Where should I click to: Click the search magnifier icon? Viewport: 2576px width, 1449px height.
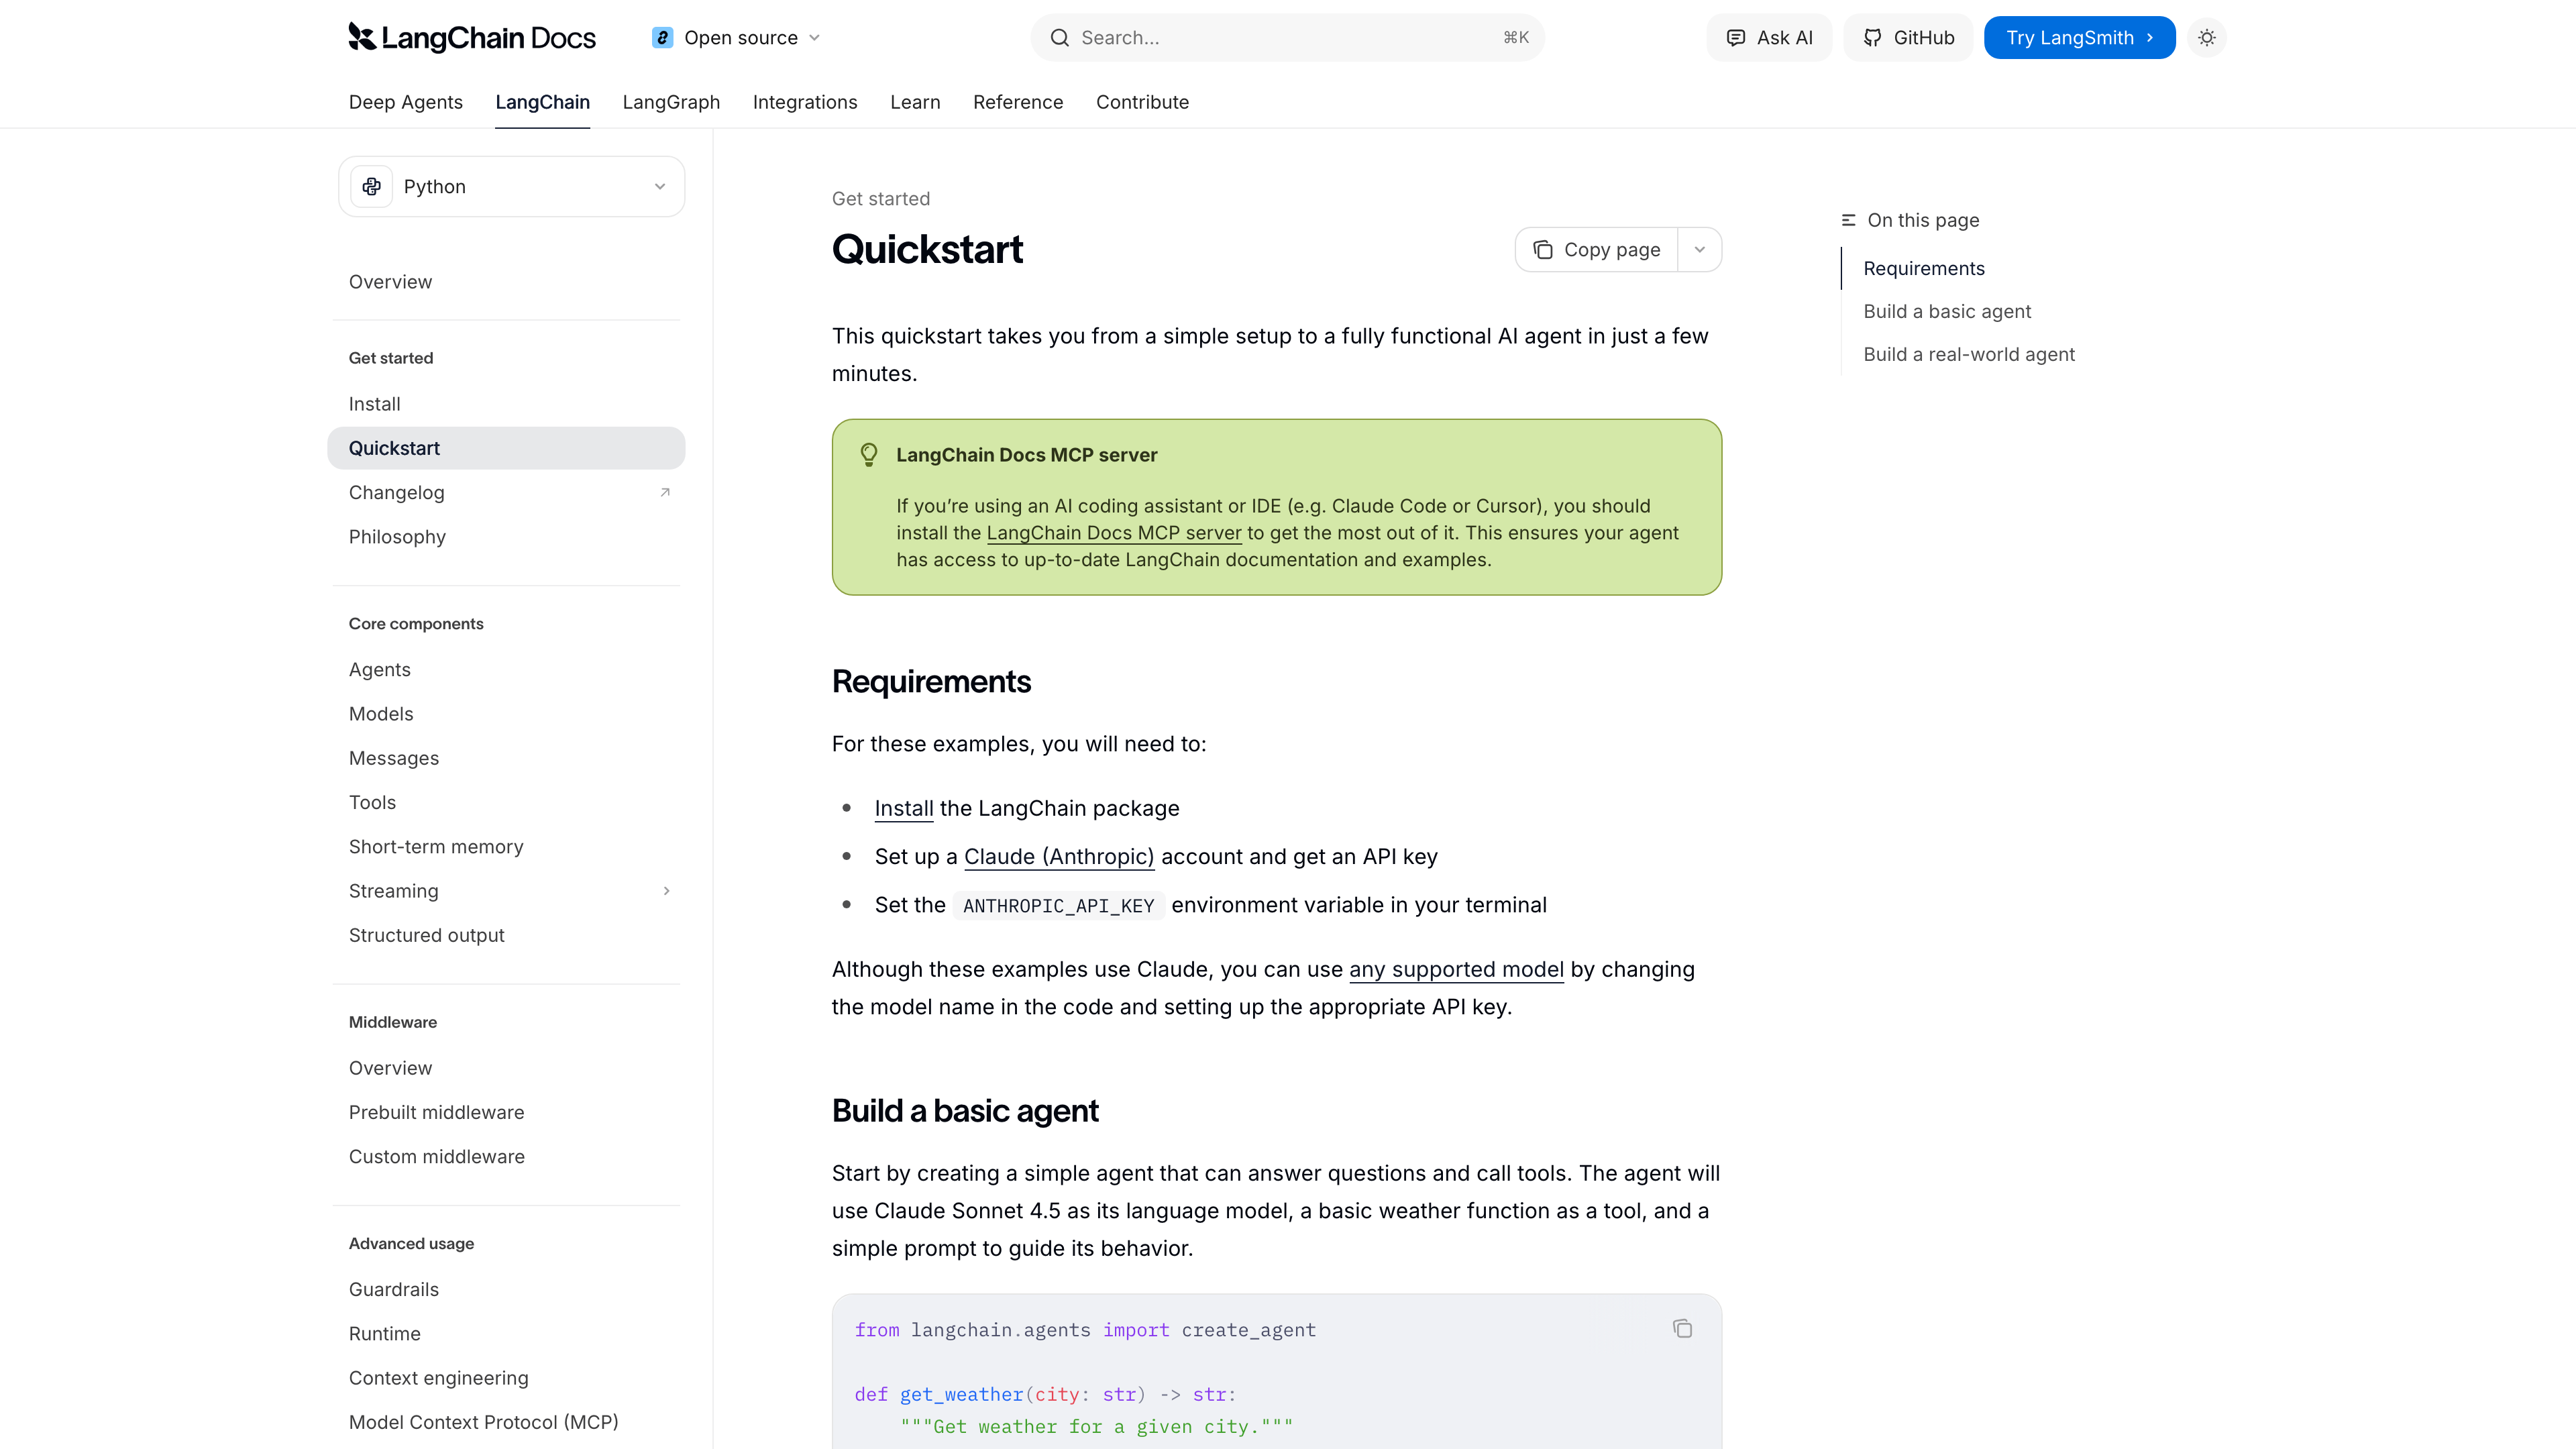(x=1060, y=37)
